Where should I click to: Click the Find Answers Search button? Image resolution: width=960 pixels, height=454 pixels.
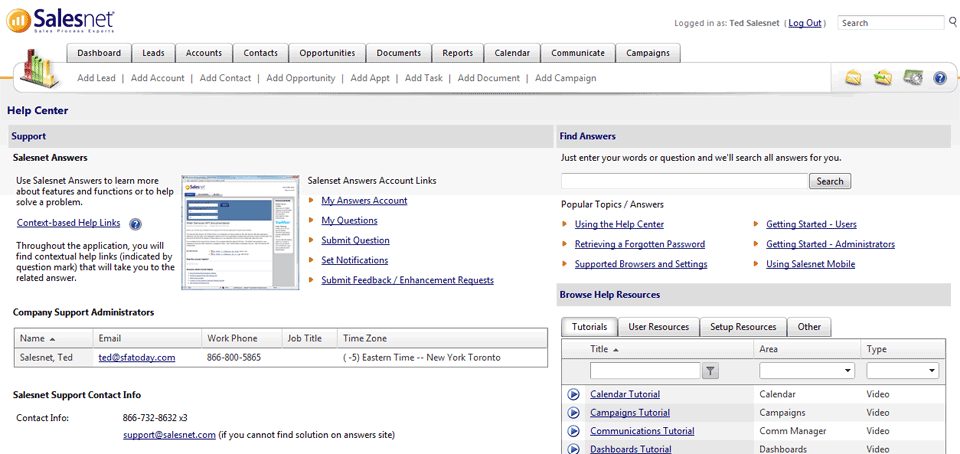point(830,181)
